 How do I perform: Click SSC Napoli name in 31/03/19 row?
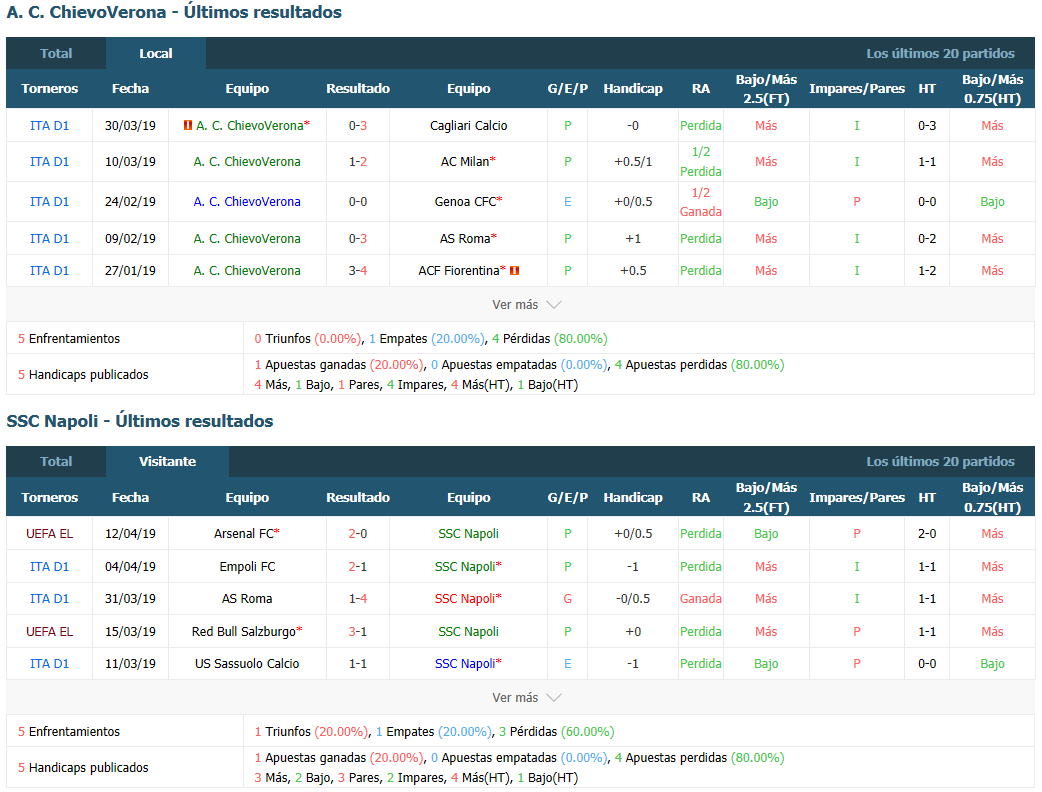[465, 599]
